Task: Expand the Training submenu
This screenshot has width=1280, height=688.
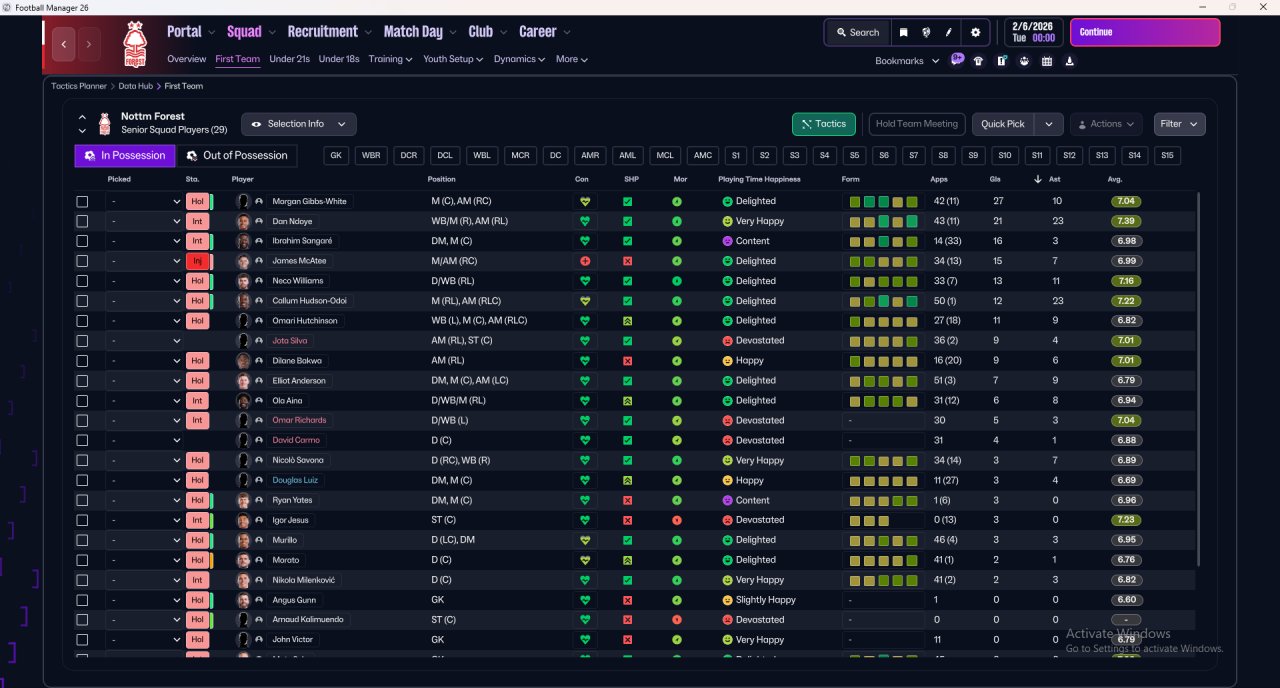Action: click(x=390, y=59)
